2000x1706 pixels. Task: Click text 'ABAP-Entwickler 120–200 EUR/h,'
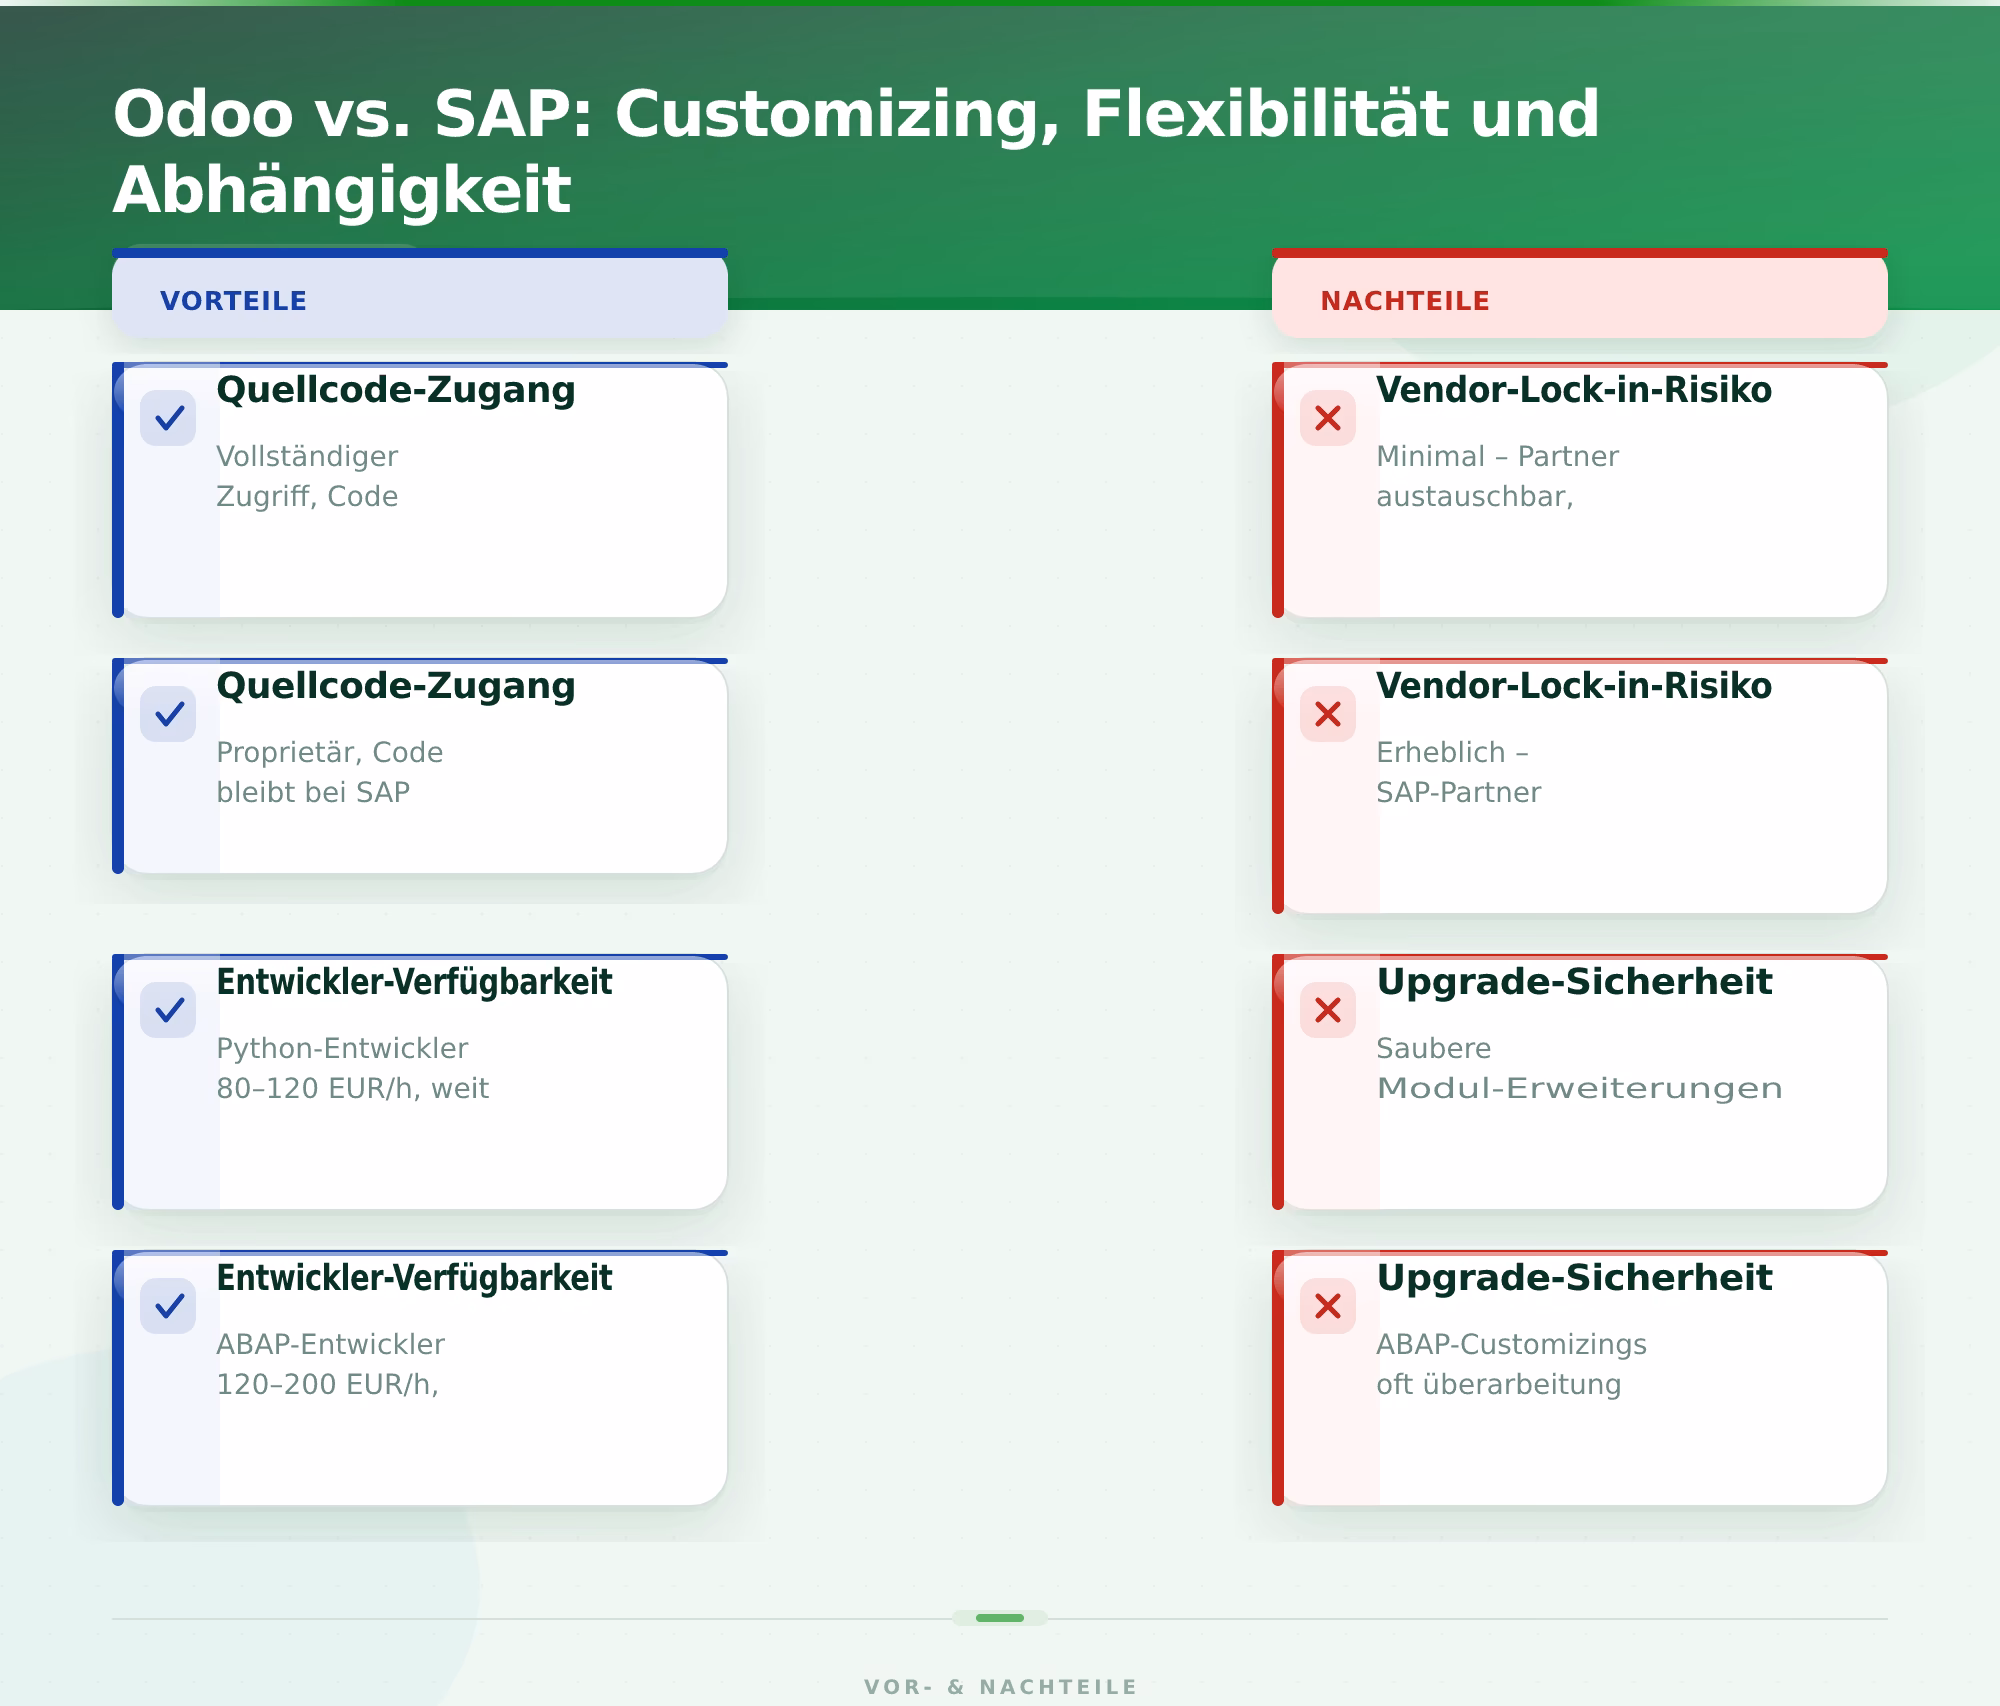(330, 1364)
